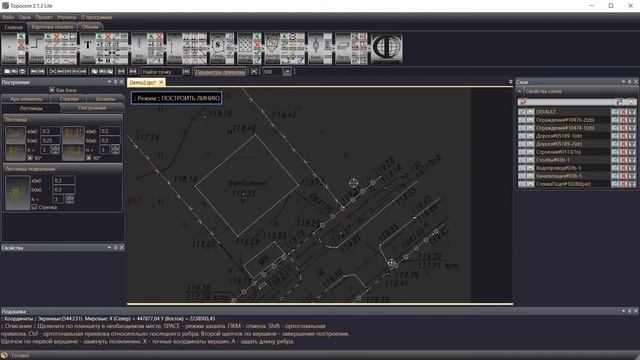Click the S hexagon symbol tool
The width and height of the screenshot is (640, 360).
tap(218, 49)
